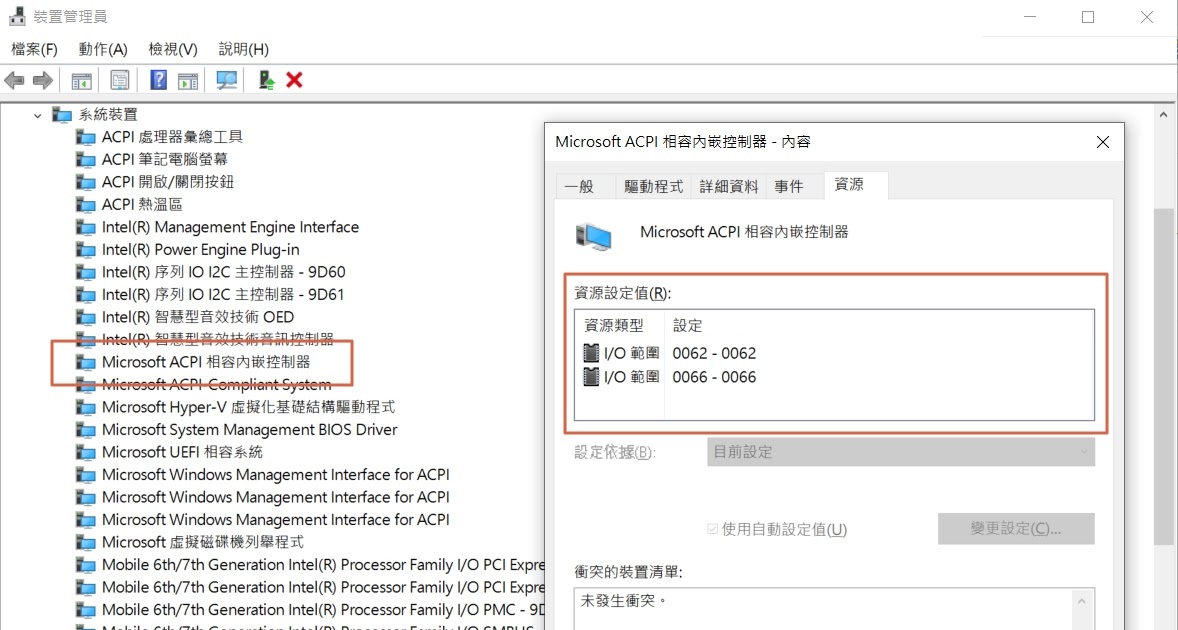This screenshot has height=630, width=1178.
Task: Switch to the 驅動程式 tab
Action: point(653,185)
